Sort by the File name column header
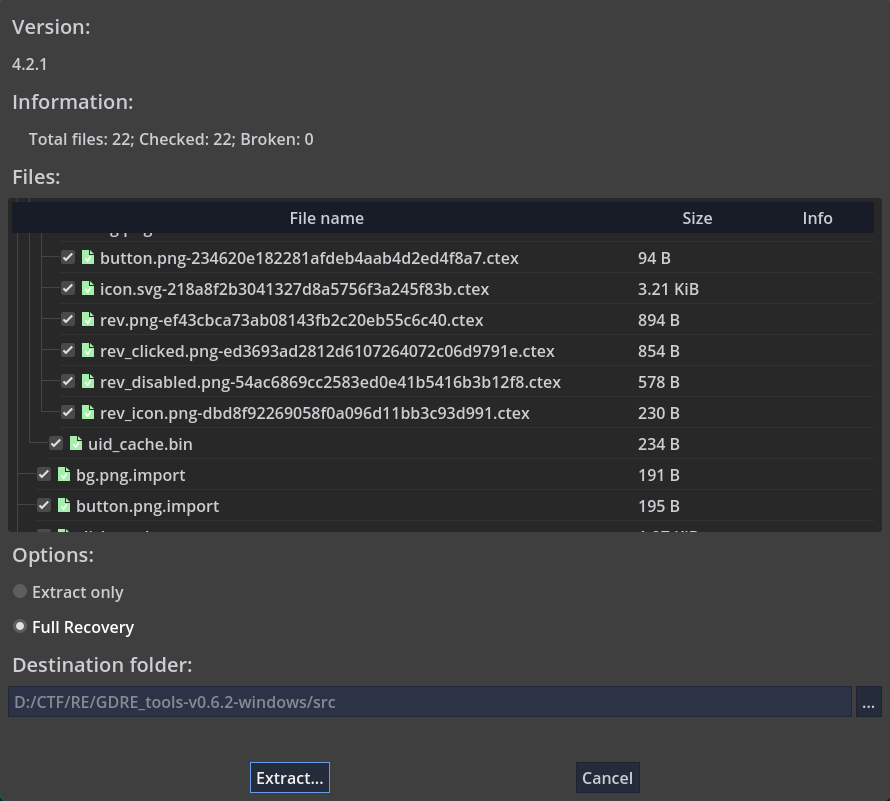This screenshot has height=801, width=890. [x=326, y=218]
